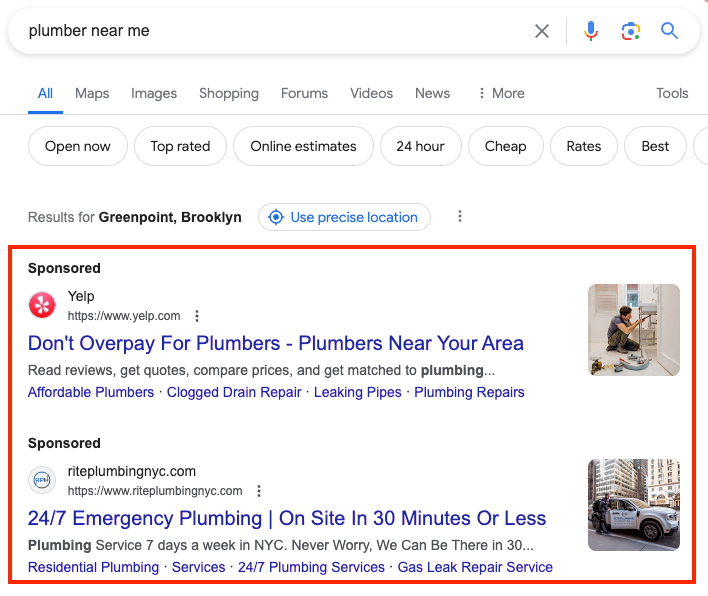The height and width of the screenshot is (596, 708).
Task: Apply the Online estimates filter chip
Action: pyautogui.click(x=303, y=146)
